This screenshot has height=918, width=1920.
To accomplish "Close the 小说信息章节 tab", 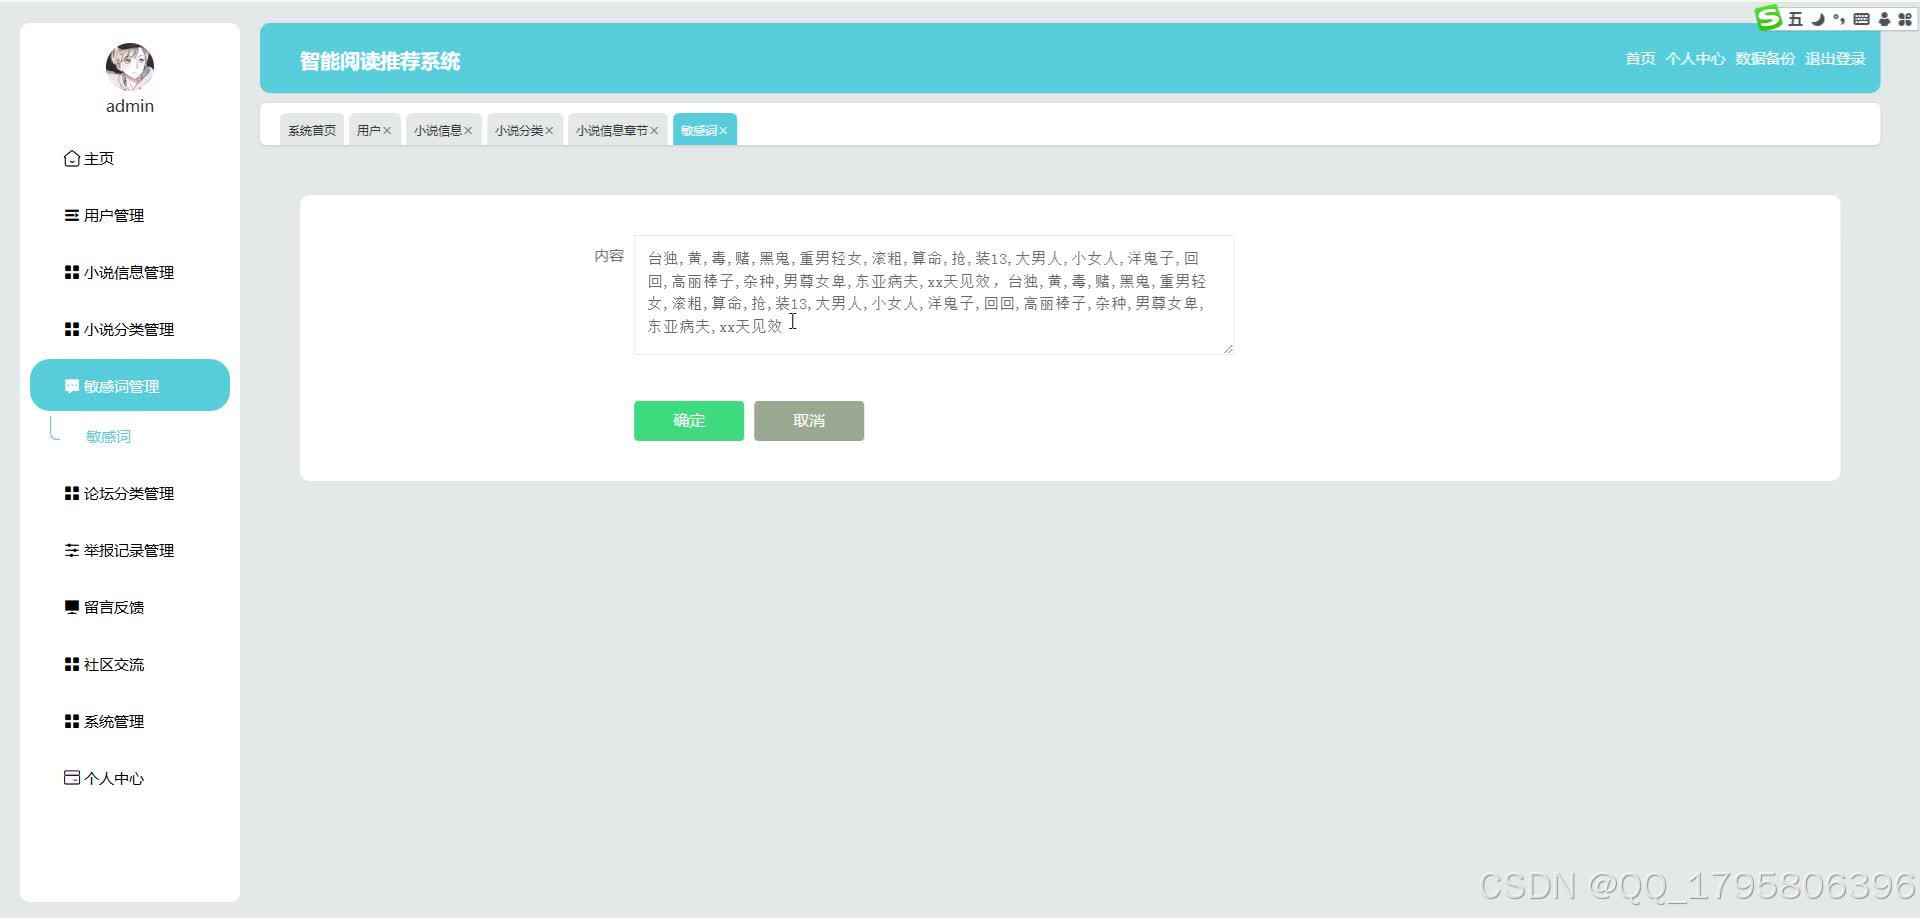I will pyautogui.click(x=654, y=131).
